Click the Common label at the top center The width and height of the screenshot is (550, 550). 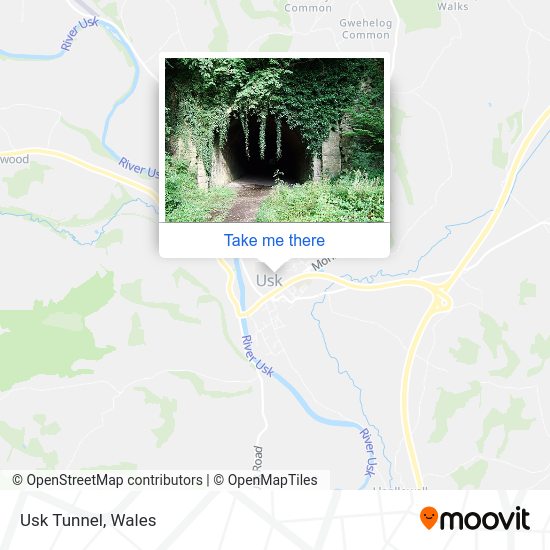click(x=308, y=8)
